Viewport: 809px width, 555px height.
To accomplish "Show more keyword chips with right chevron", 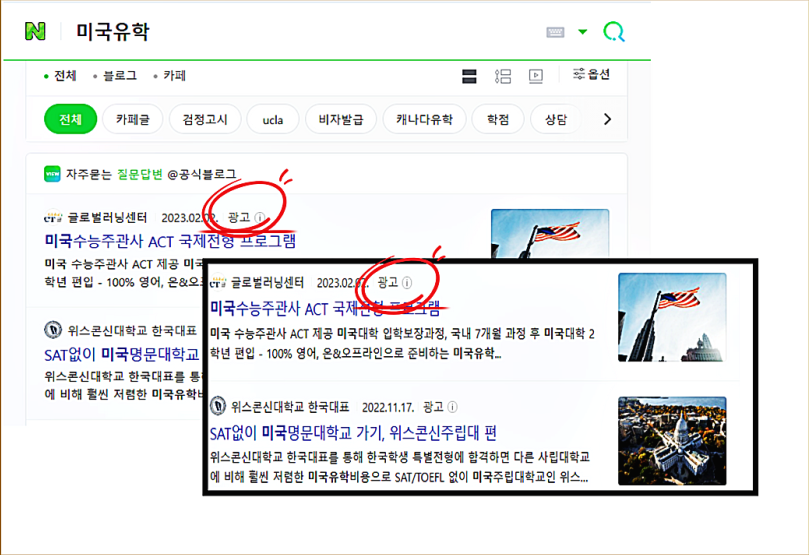I will (x=607, y=119).
